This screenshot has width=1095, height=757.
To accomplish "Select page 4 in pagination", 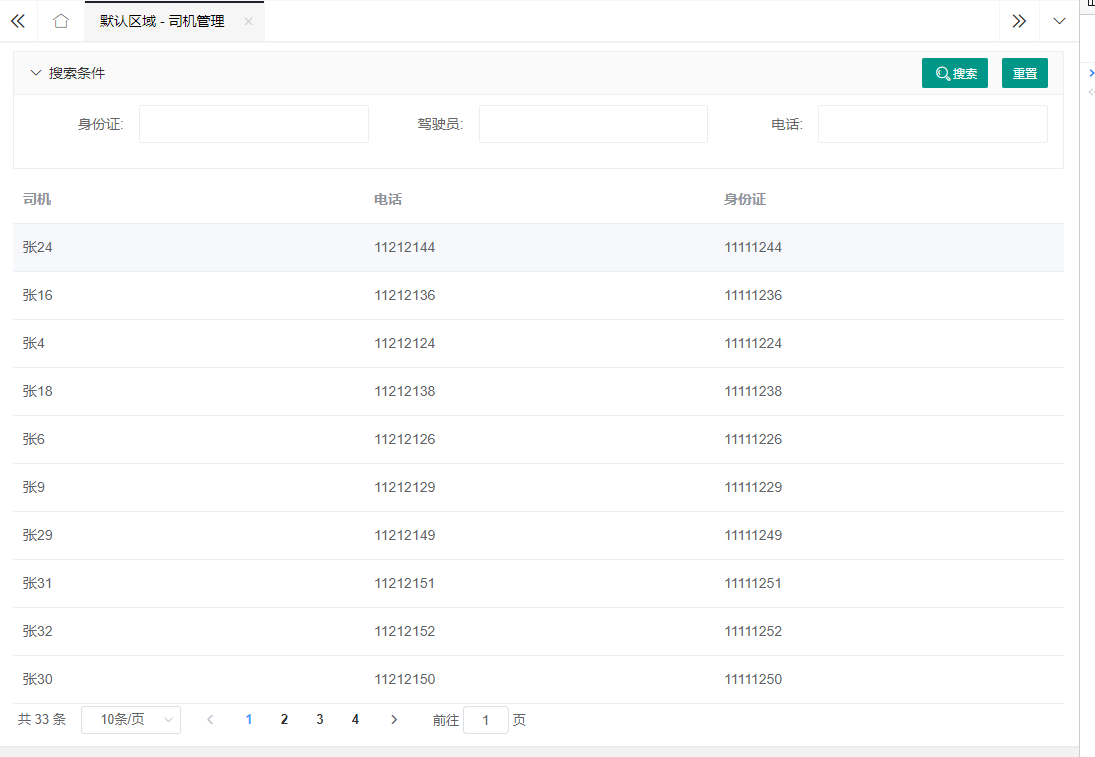I will pyautogui.click(x=355, y=719).
